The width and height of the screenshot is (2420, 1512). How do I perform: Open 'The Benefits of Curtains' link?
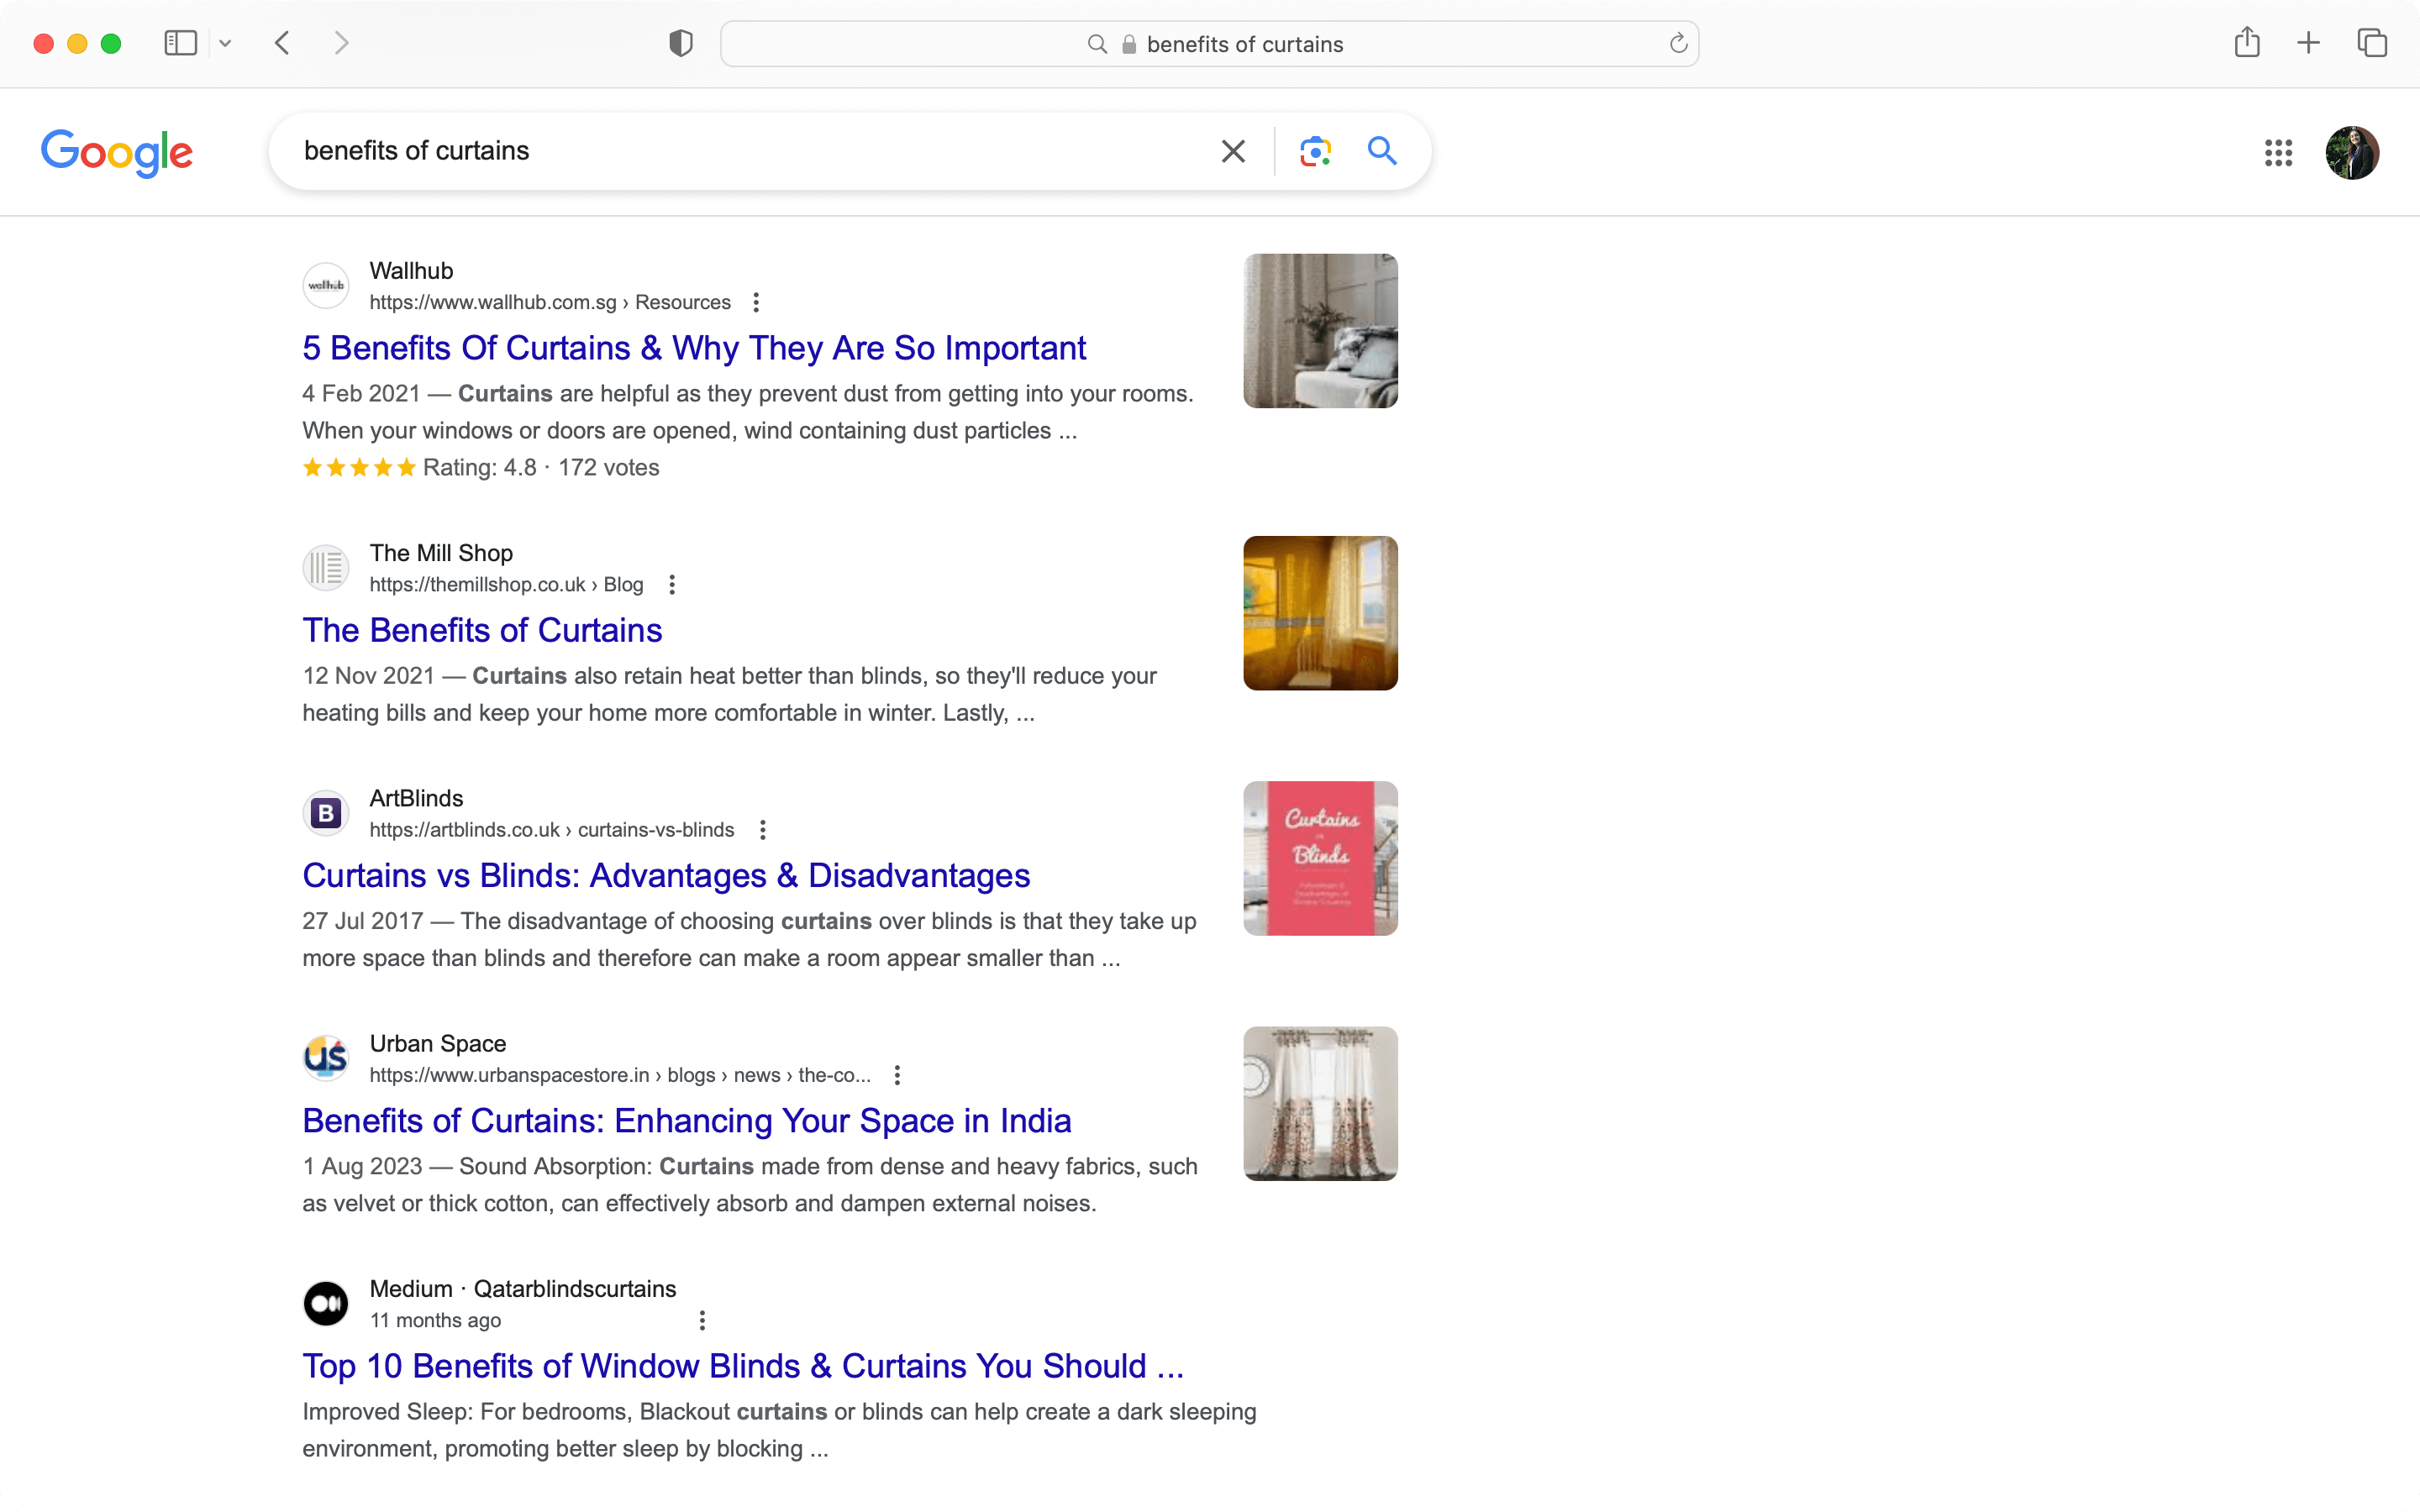482,630
